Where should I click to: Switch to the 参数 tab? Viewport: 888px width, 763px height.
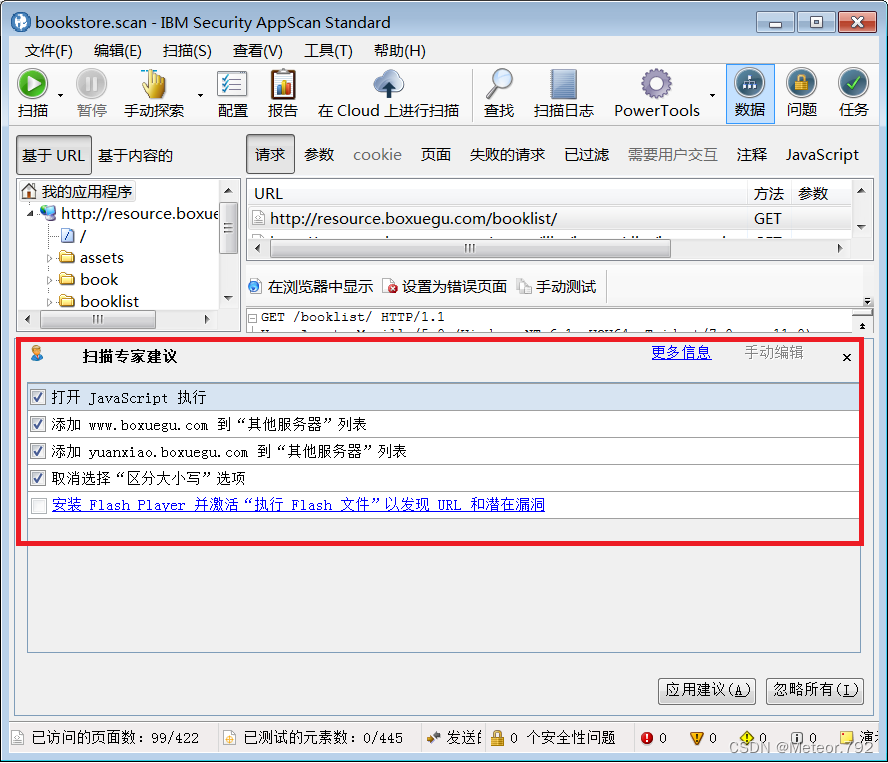319,154
